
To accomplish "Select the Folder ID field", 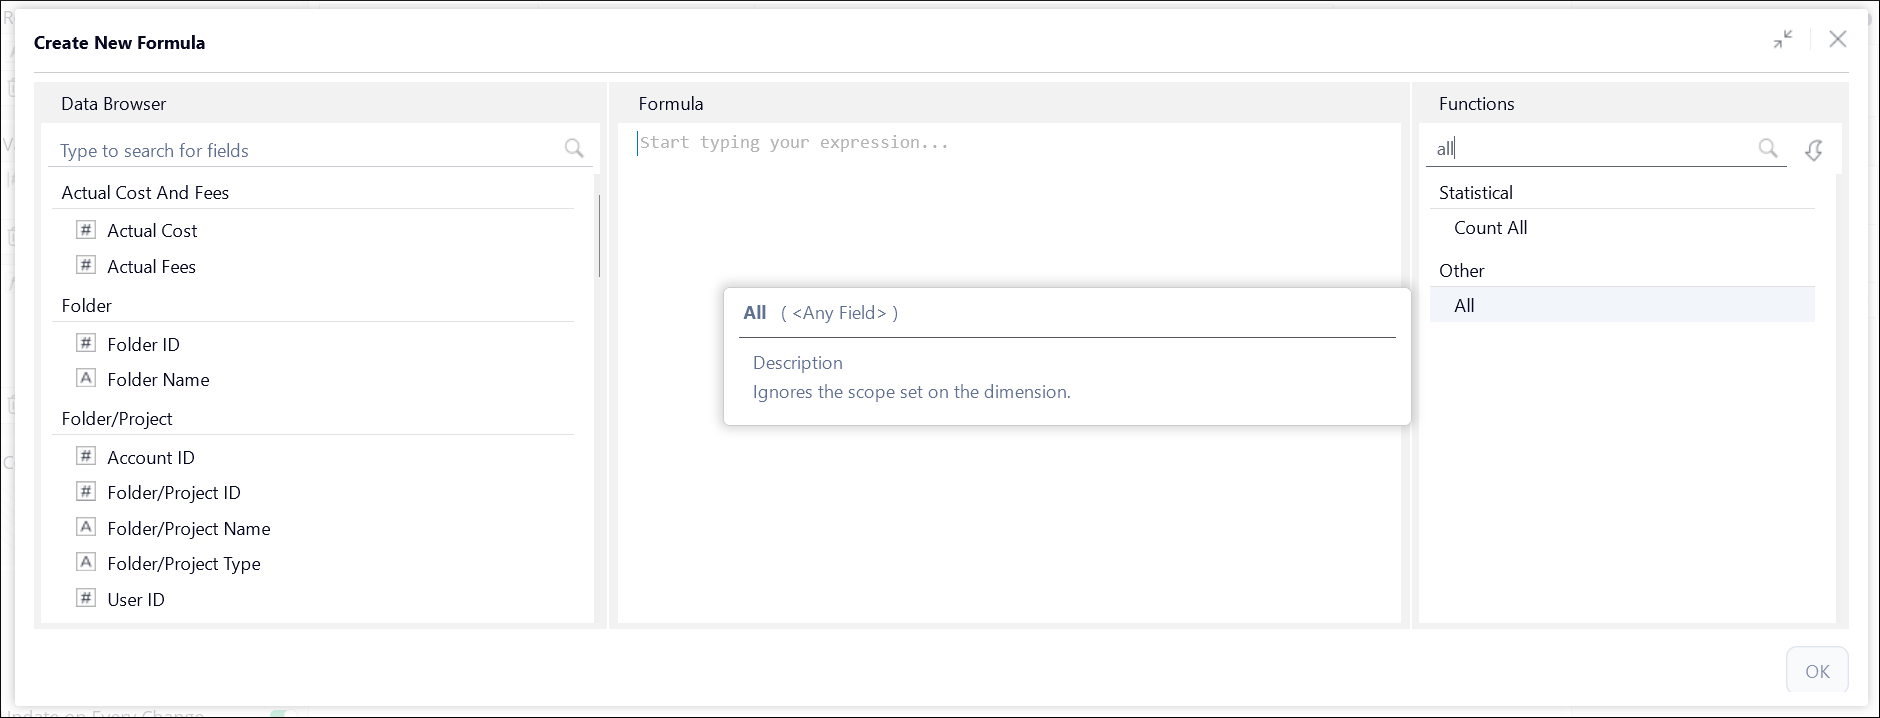I will click(x=143, y=345).
